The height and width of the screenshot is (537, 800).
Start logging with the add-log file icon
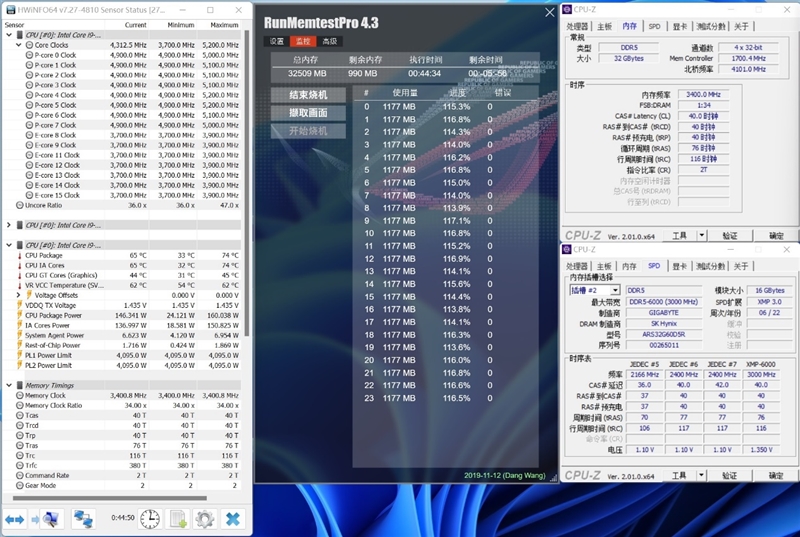coord(178,519)
